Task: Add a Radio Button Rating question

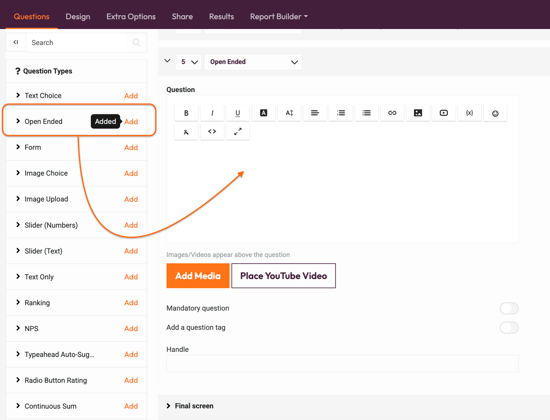Action: point(131,380)
